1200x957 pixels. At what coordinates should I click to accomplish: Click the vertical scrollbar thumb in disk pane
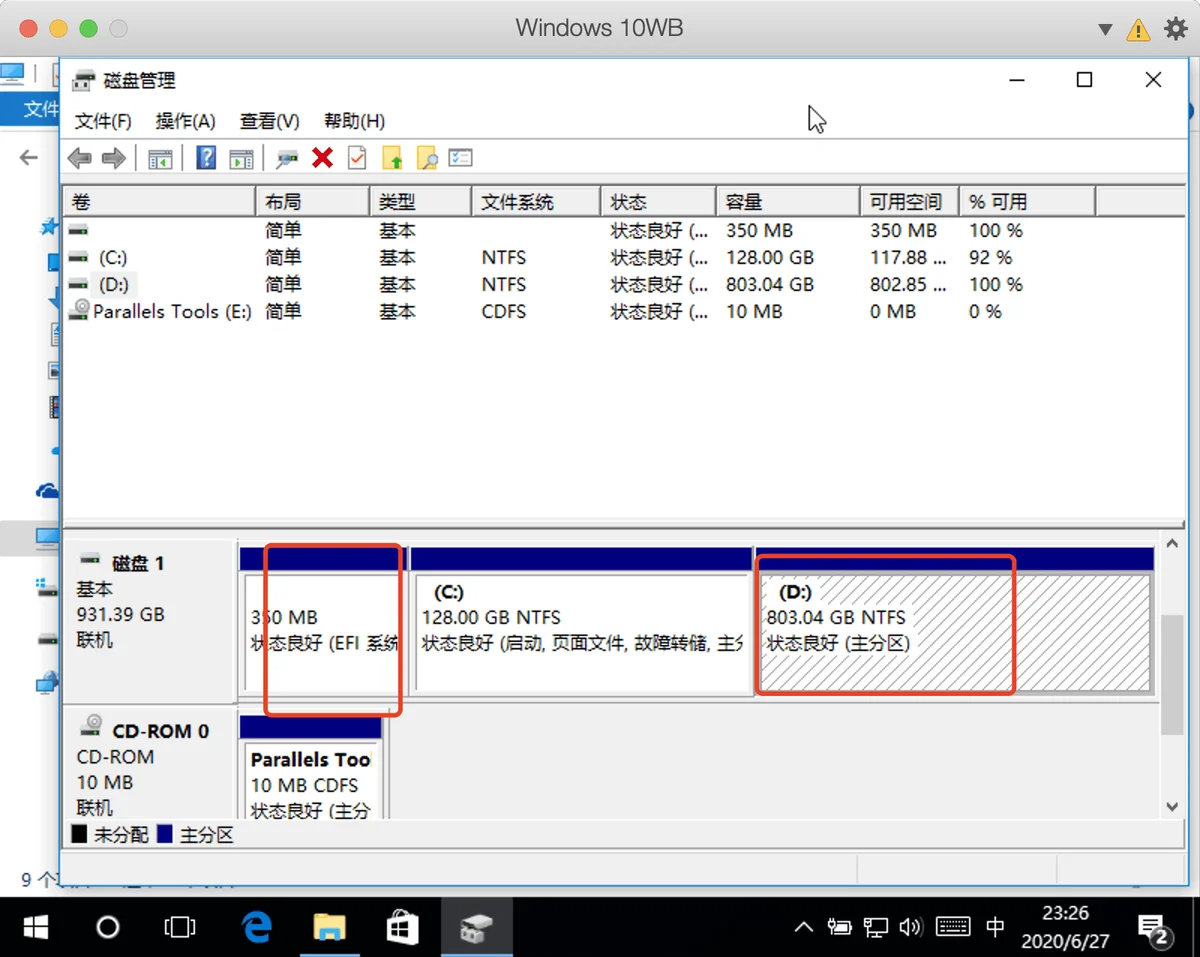1173,675
